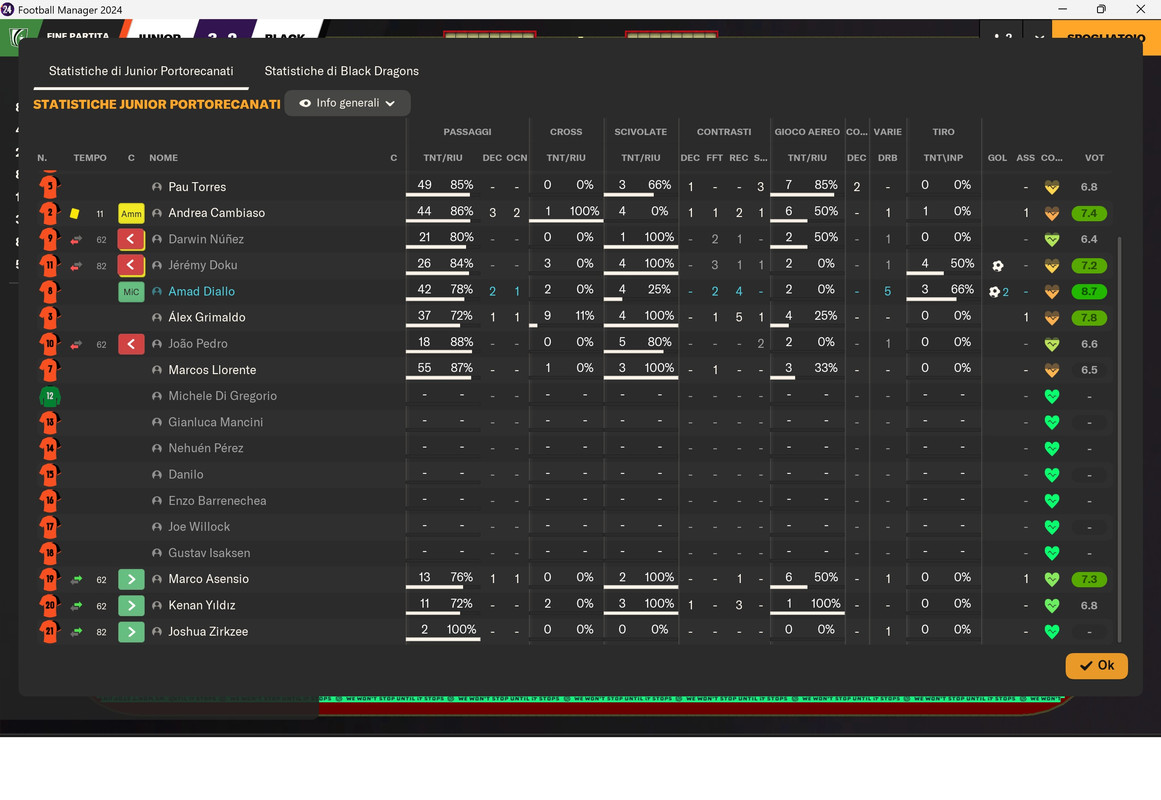This screenshot has height=800, width=1161.
Task: Click the MiC badge for Amad Diallo
Action: tap(131, 292)
